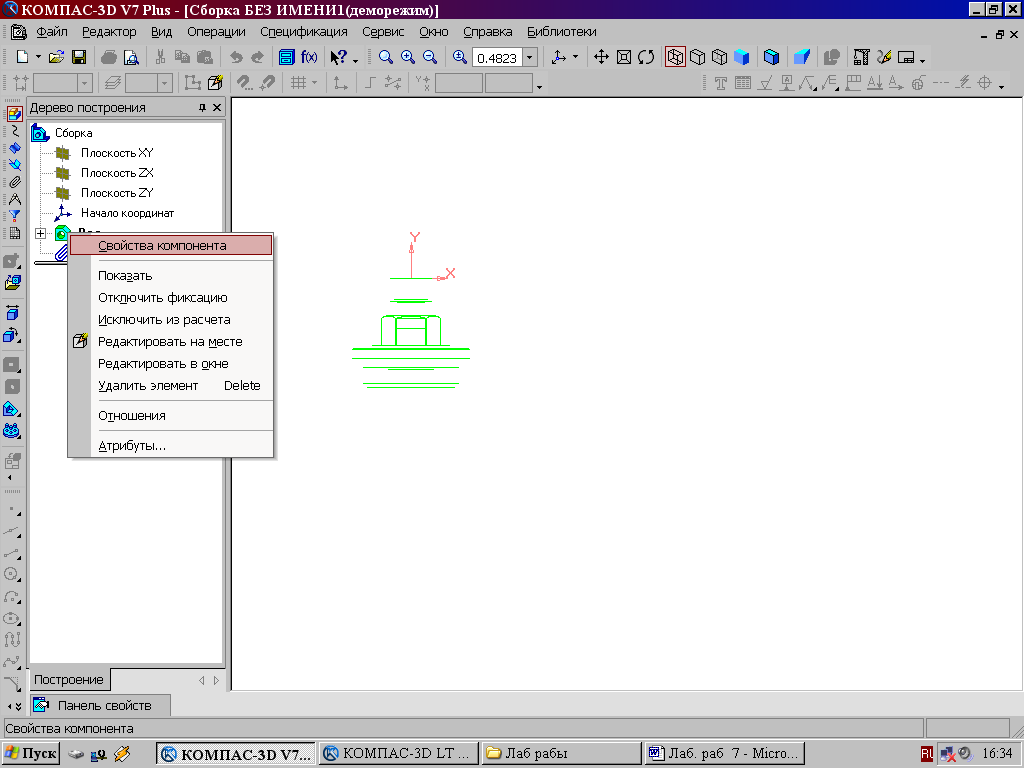The height and width of the screenshot is (768, 1024).
Task: Switch to hidden lines removed display
Action: (x=697, y=57)
